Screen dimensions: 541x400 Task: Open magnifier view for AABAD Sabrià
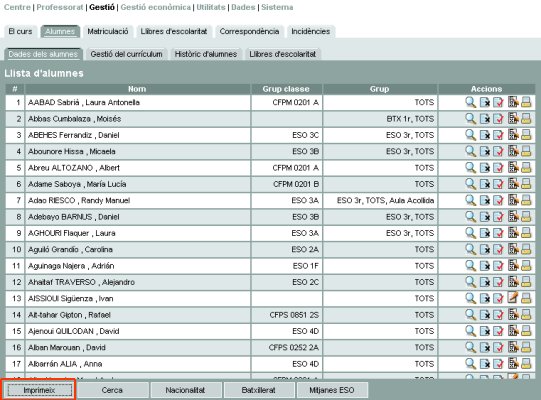point(470,102)
